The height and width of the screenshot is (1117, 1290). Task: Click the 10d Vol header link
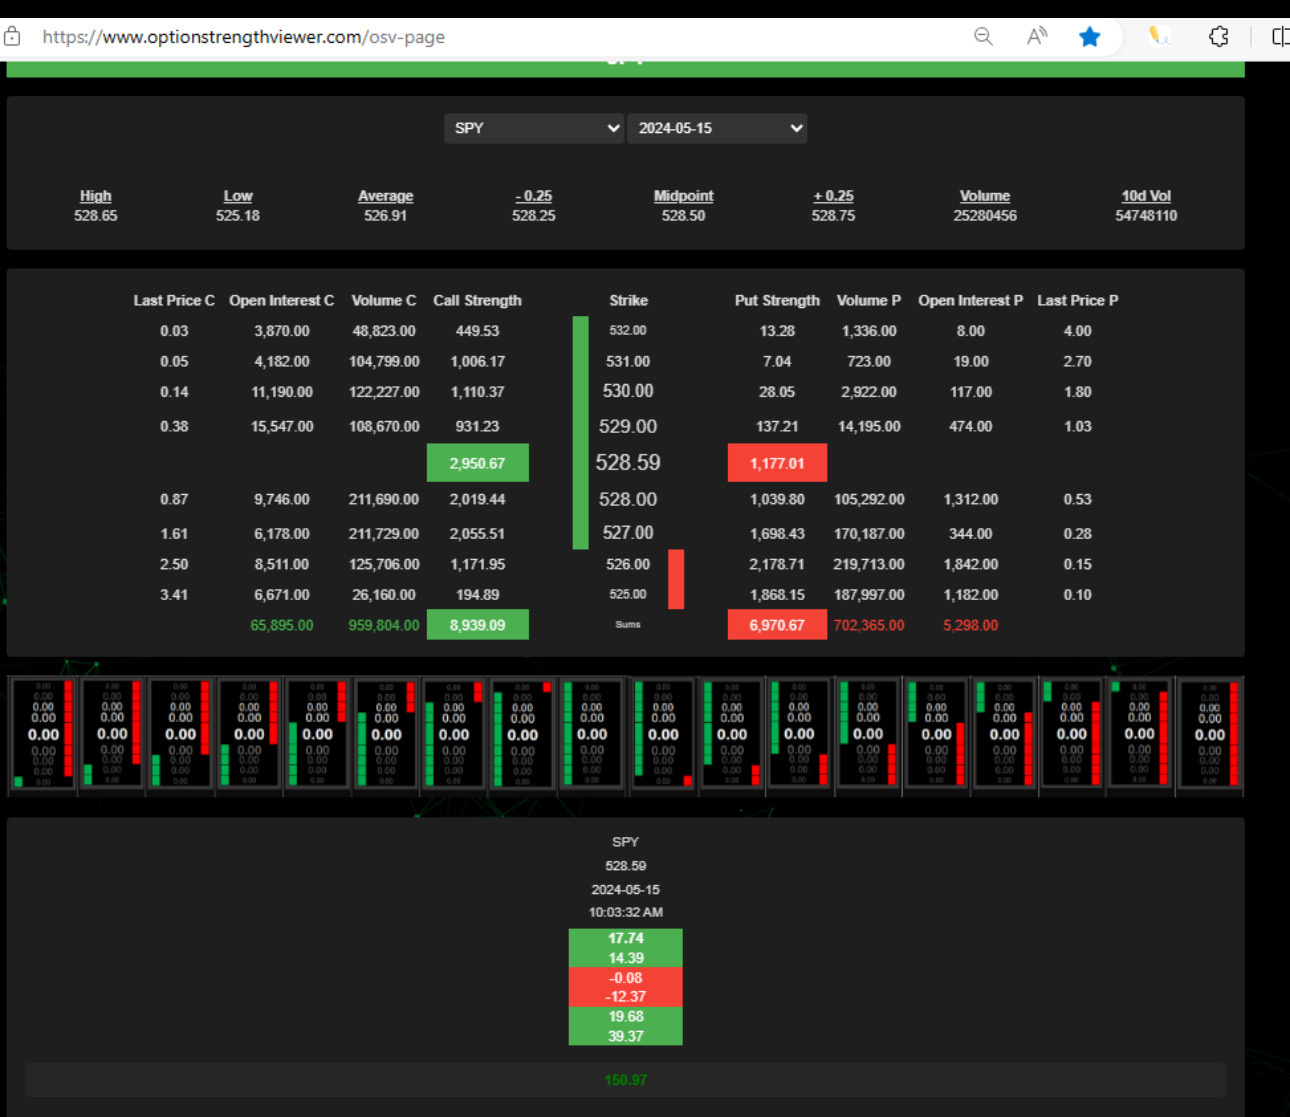pos(1146,196)
